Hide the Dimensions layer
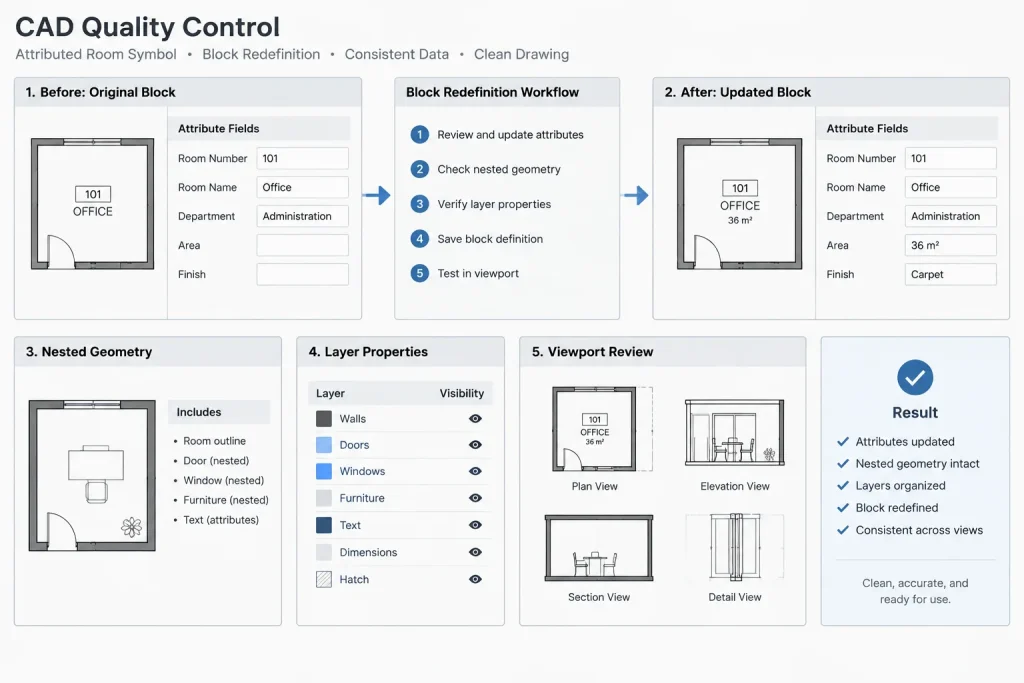This screenshot has width=1024, height=683. pos(475,552)
